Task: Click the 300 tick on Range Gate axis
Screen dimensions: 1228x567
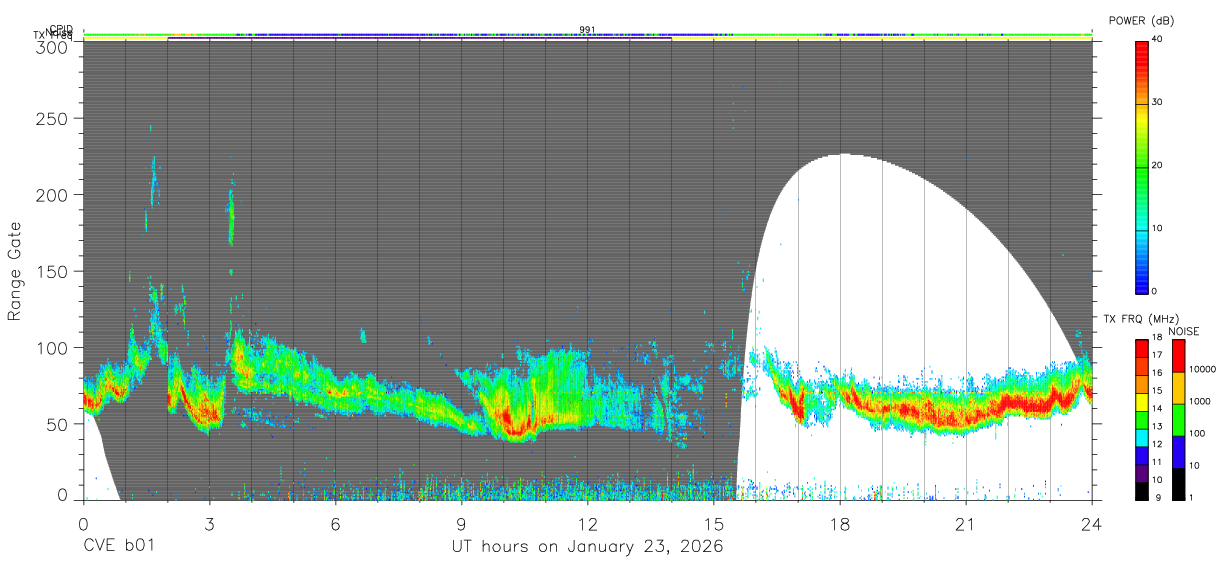Action: (54, 47)
